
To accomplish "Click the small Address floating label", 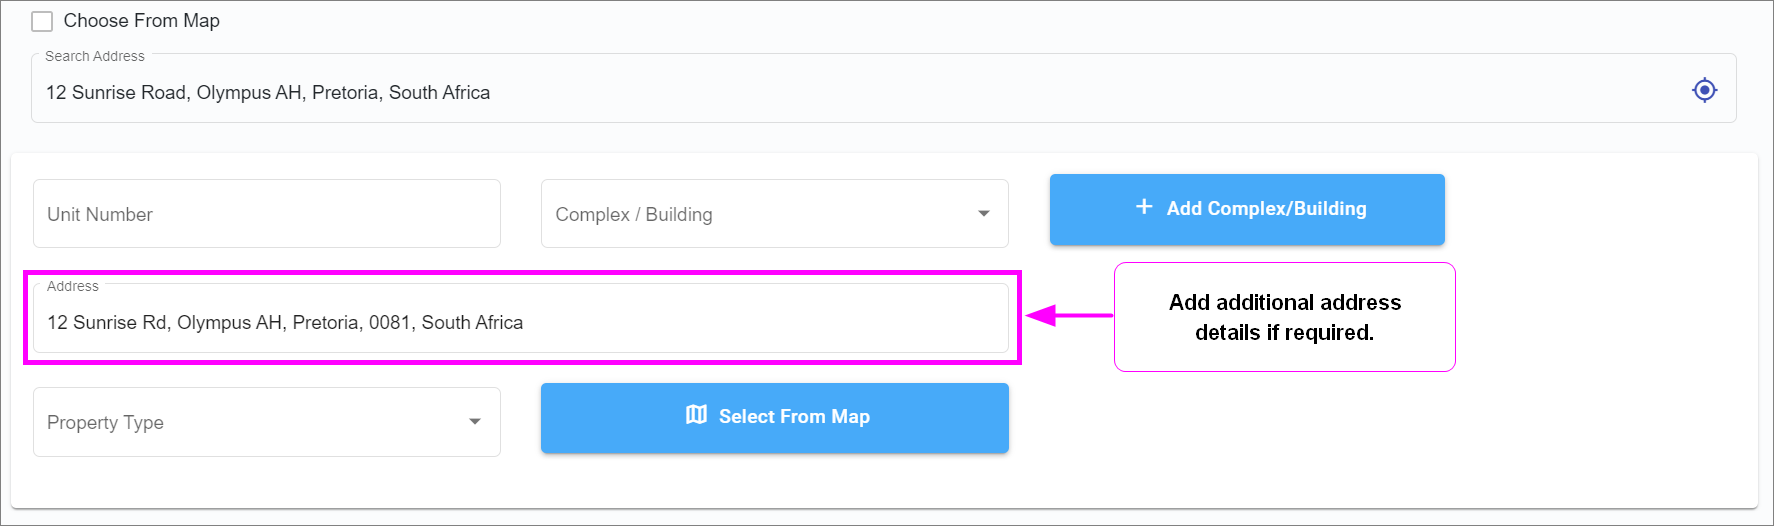I will click(73, 287).
